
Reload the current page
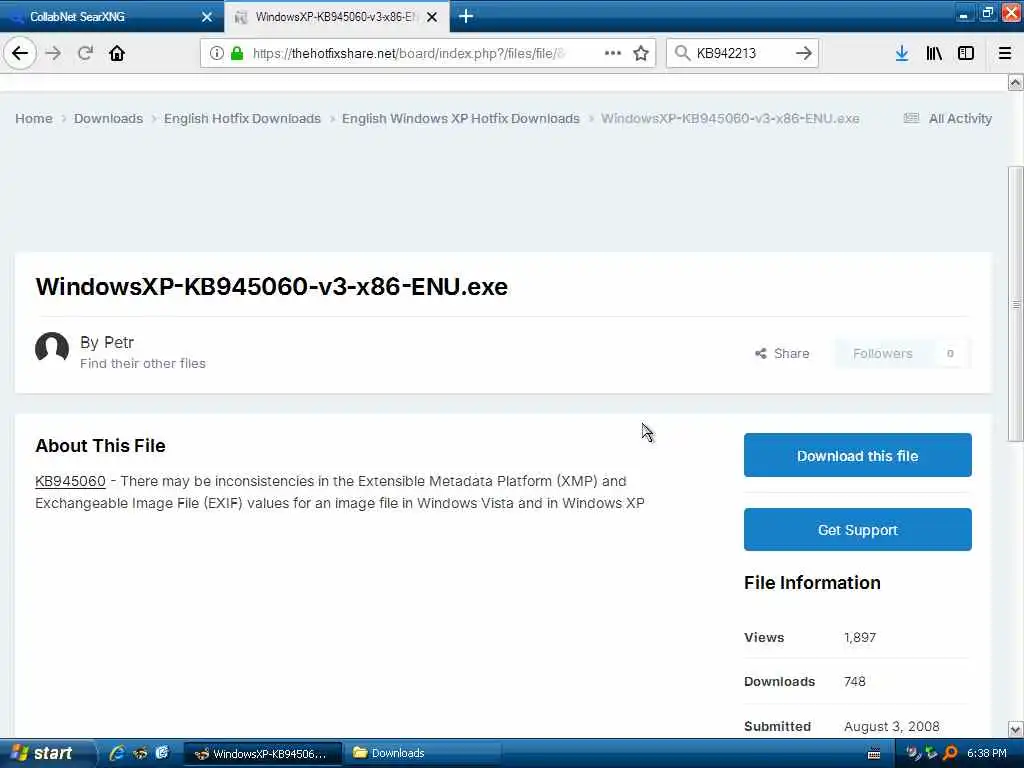coord(85,53)
